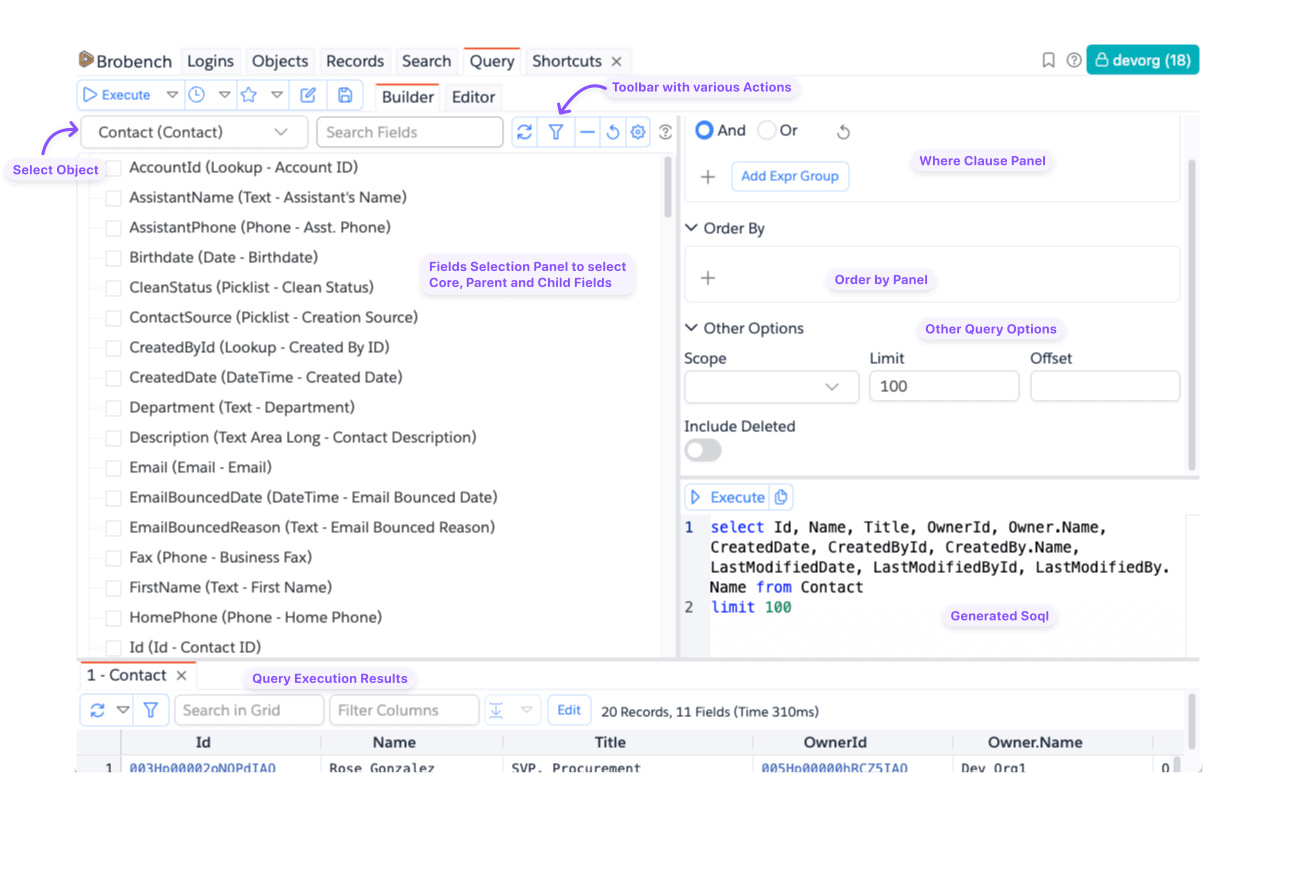Screen dimensions: 1311x877
Task: Check the Email (Email - Email) checkbox
Action: [113, 468]
